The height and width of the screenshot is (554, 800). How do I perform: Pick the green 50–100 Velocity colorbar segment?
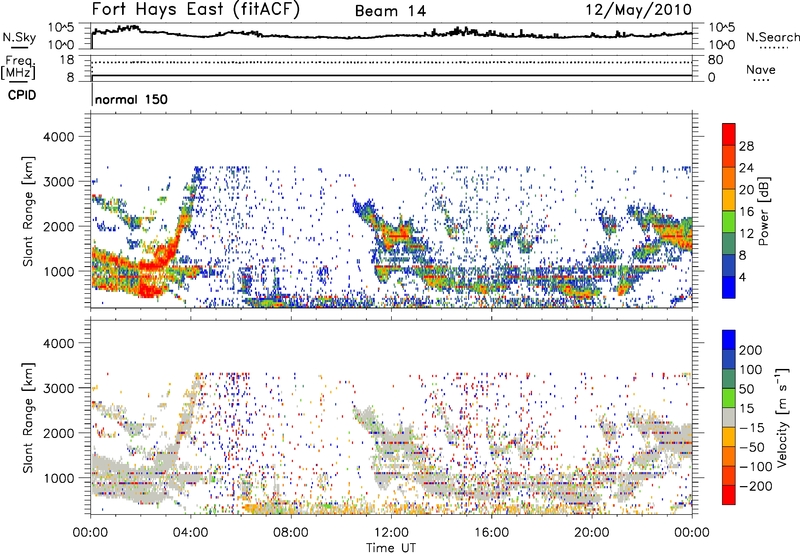729,379
